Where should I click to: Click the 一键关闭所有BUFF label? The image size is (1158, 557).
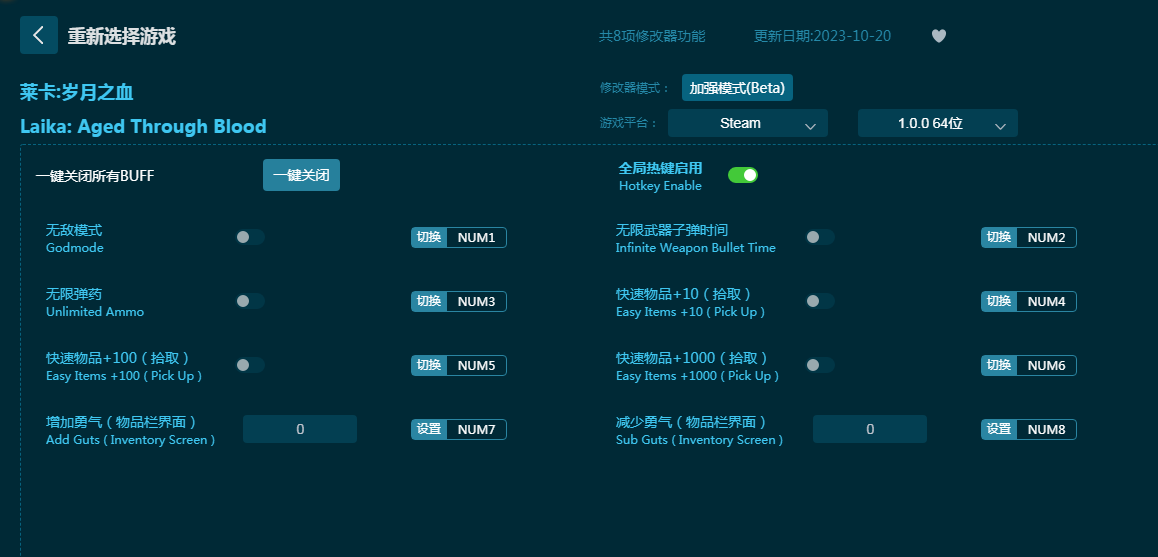pos(95,176)
